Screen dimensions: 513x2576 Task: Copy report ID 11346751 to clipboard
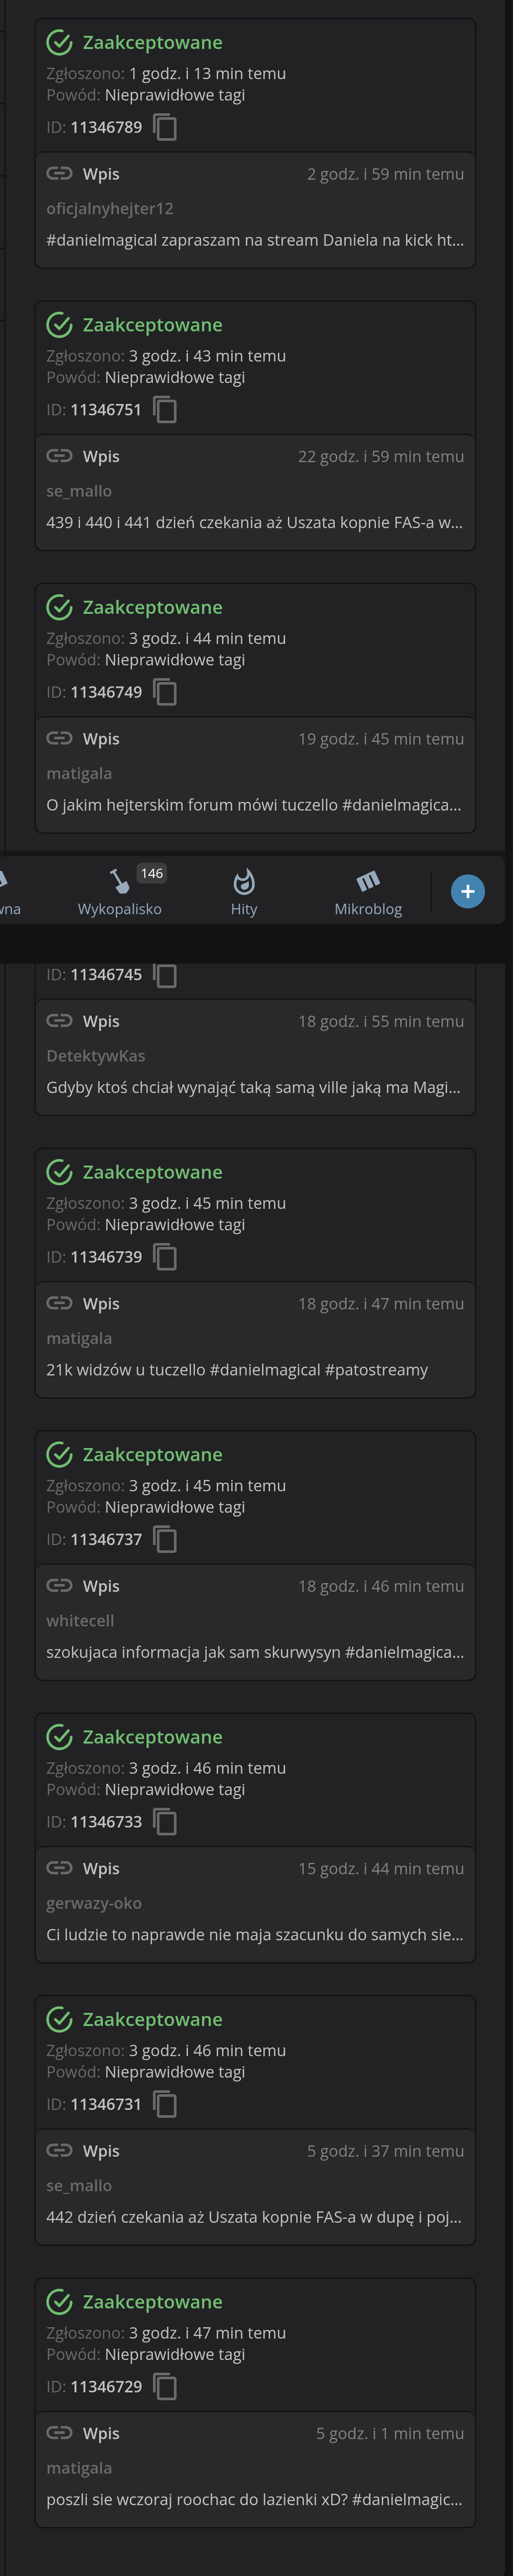165,410
